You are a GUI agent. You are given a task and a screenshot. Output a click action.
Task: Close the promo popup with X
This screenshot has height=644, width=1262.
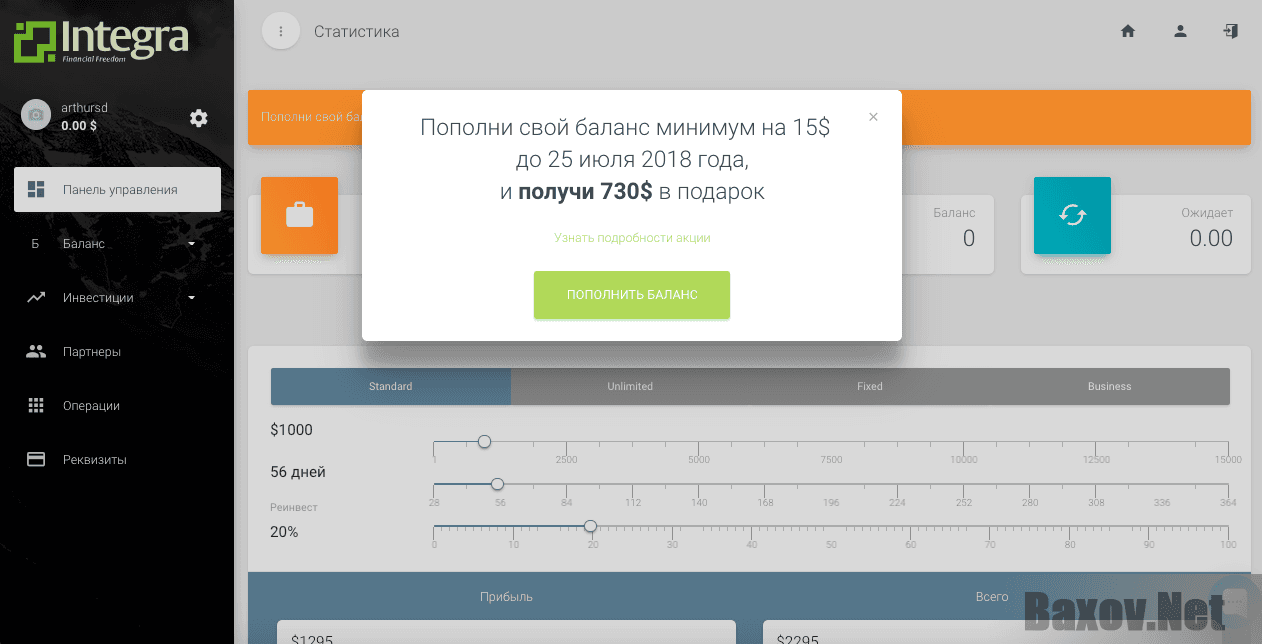(873, 117)
